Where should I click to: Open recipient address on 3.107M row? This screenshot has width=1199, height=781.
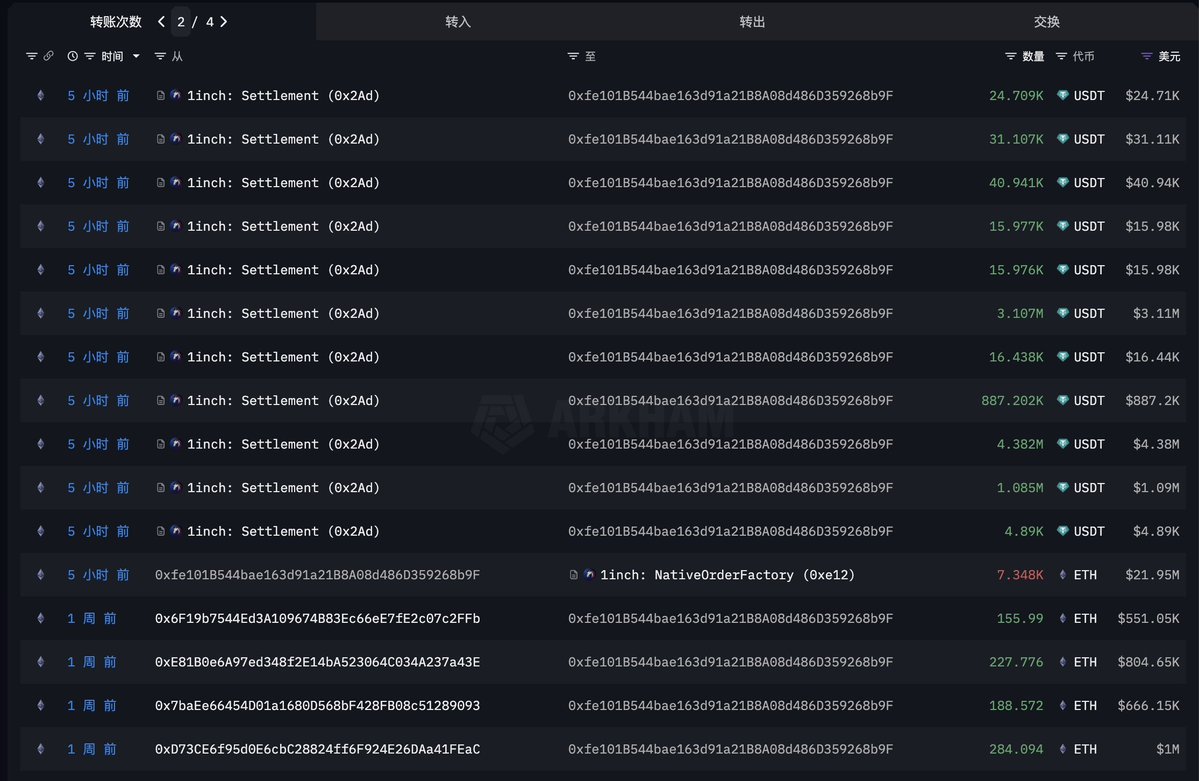[730, 314]
